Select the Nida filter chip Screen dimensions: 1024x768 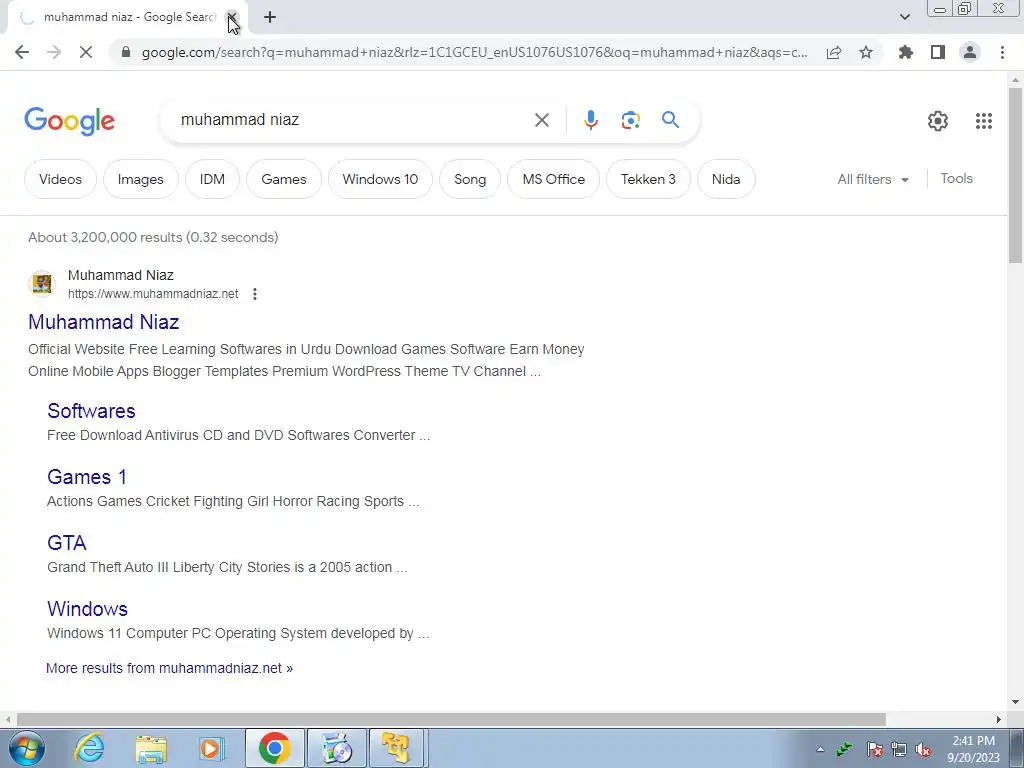(726, 179)
